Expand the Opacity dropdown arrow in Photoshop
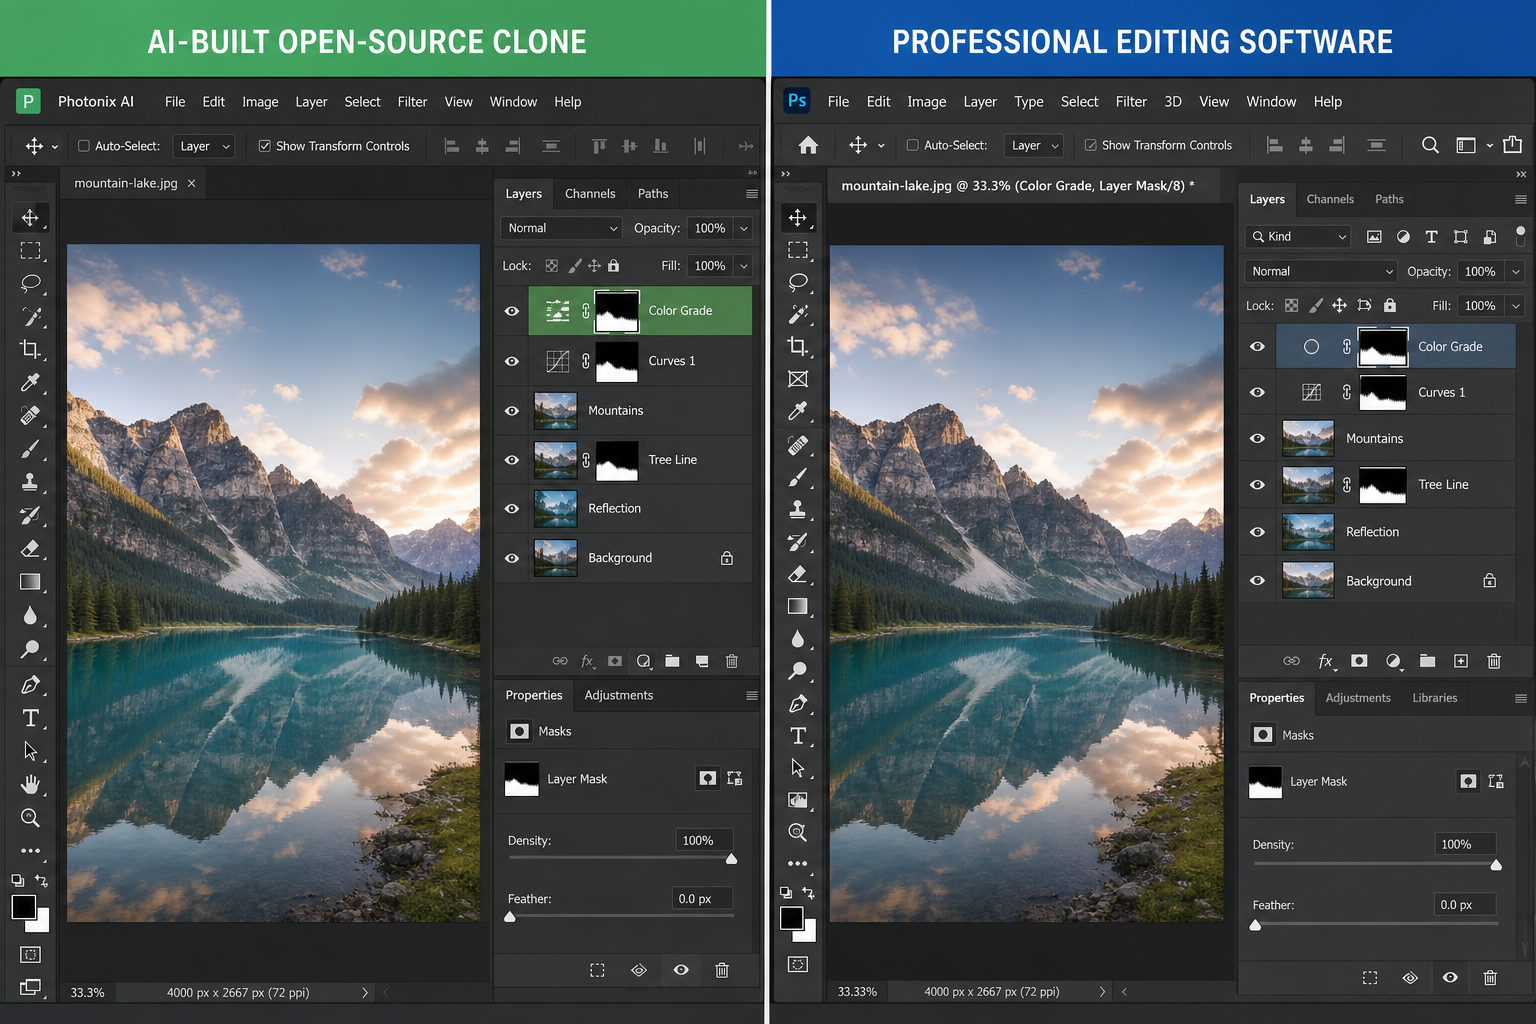The width and height of the screenshot is (1536, 1024). 1516,271
